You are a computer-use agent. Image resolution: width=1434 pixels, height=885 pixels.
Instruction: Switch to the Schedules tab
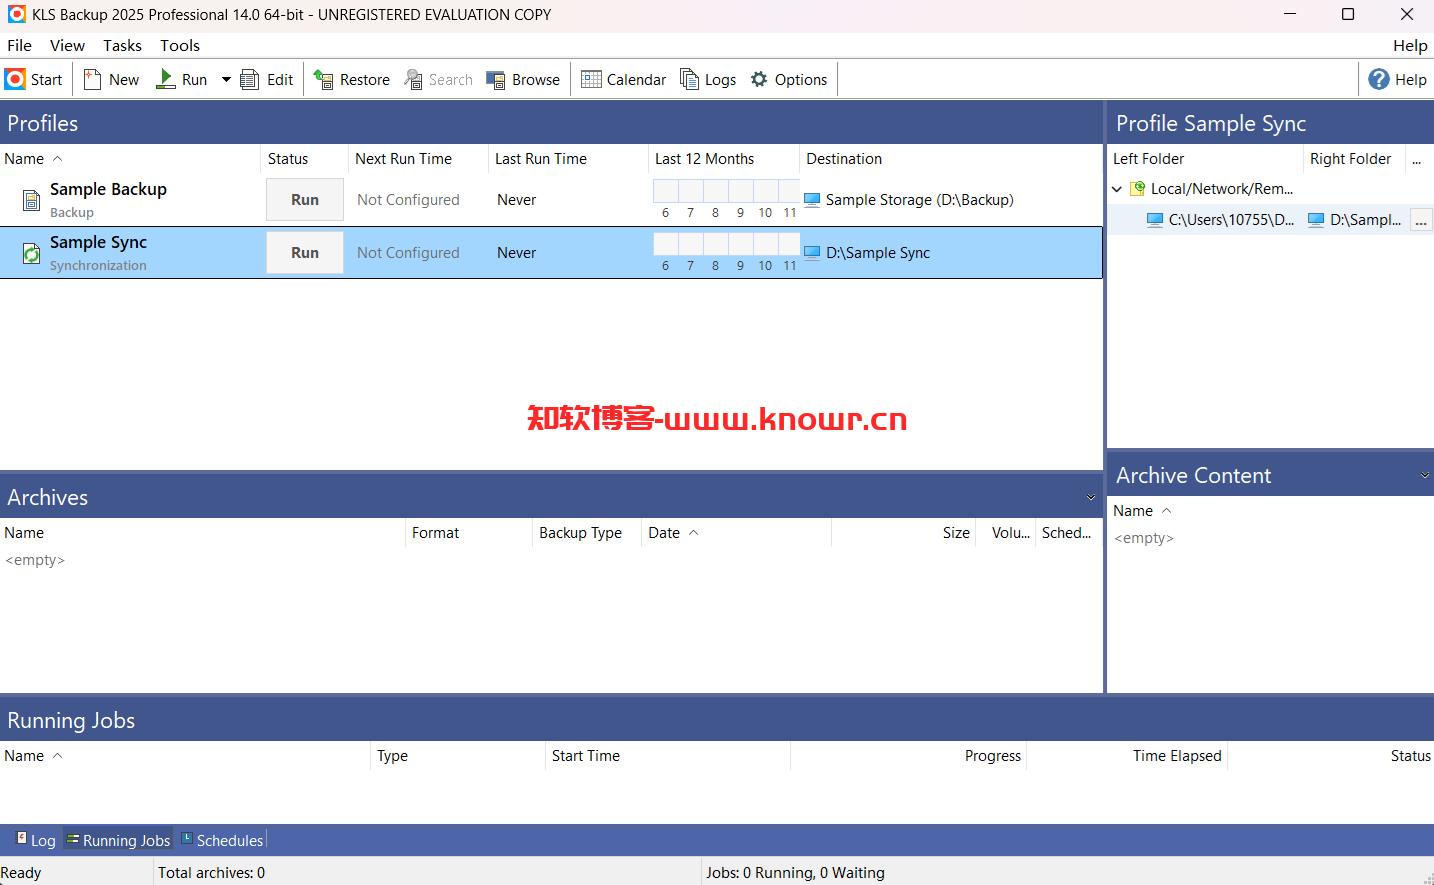coord(222,841)
